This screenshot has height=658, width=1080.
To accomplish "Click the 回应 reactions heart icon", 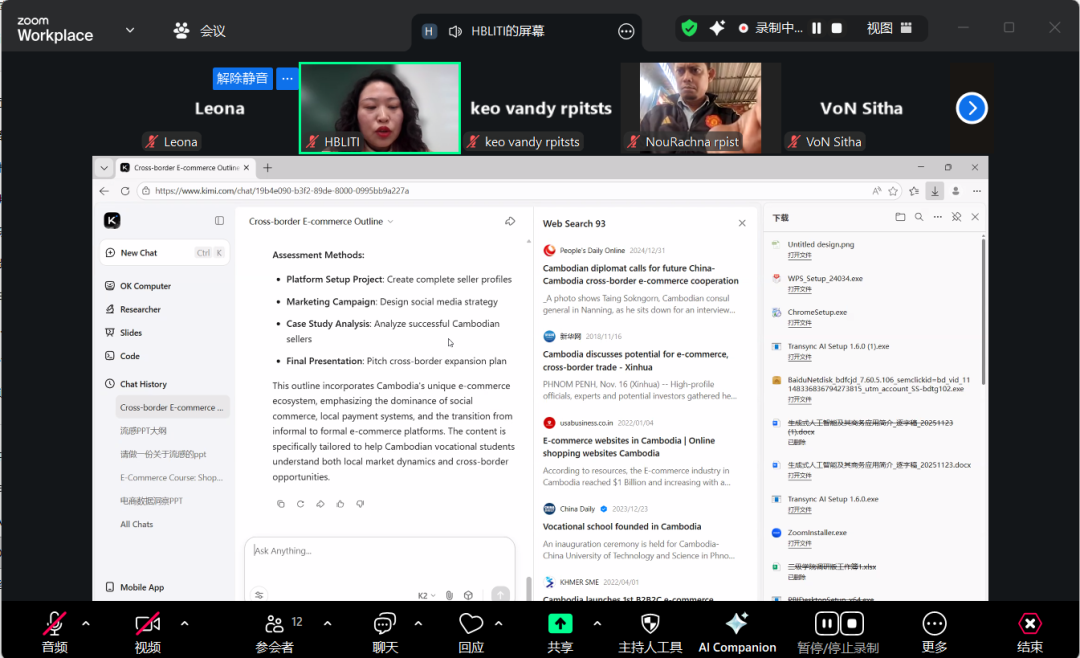I will coord(471,624).
